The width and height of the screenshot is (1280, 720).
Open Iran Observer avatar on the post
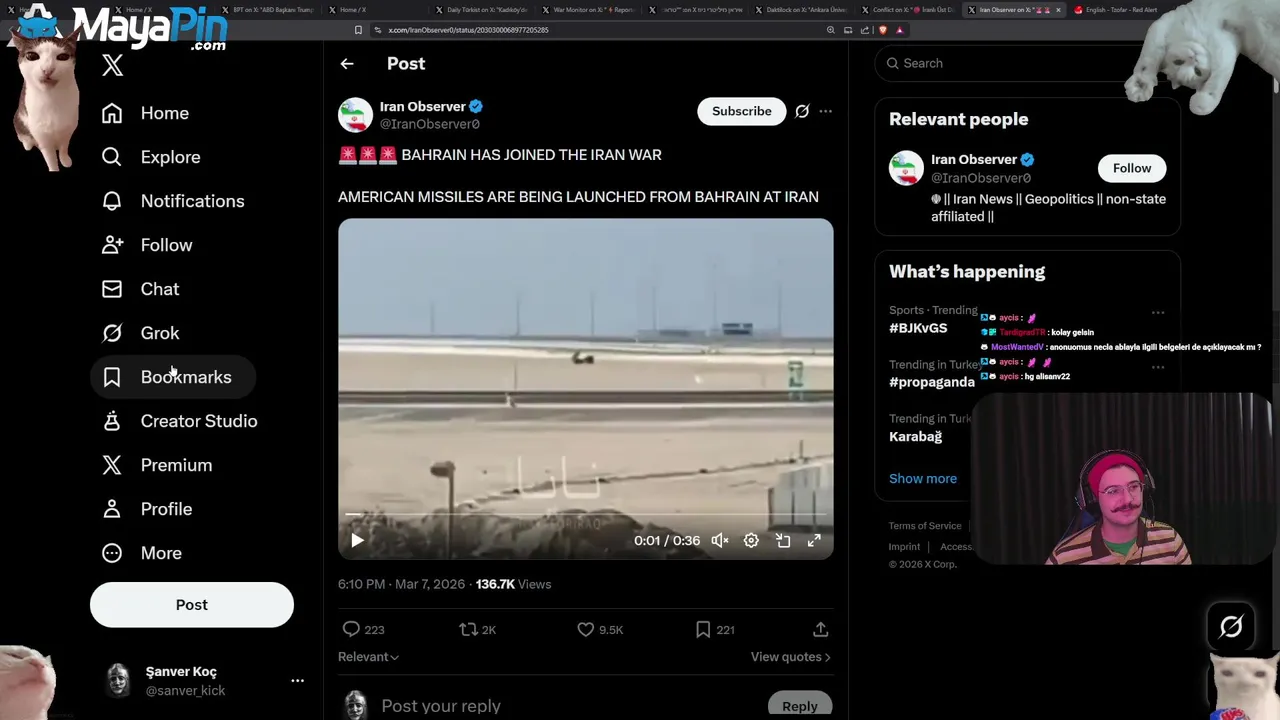(355, 115)
